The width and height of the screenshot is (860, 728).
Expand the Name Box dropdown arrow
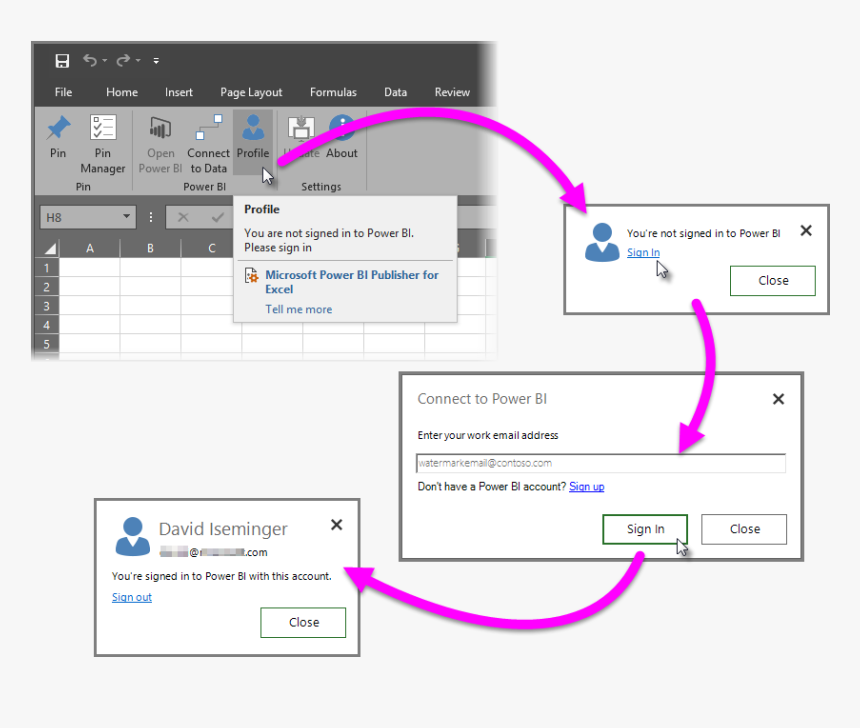pos(127,217)
